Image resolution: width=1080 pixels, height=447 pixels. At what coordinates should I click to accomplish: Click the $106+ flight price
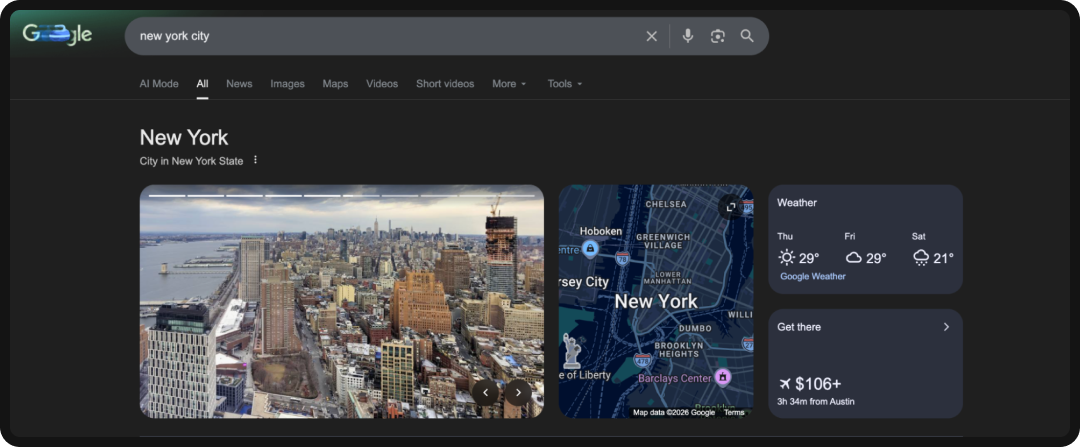[x=818, y=384]
